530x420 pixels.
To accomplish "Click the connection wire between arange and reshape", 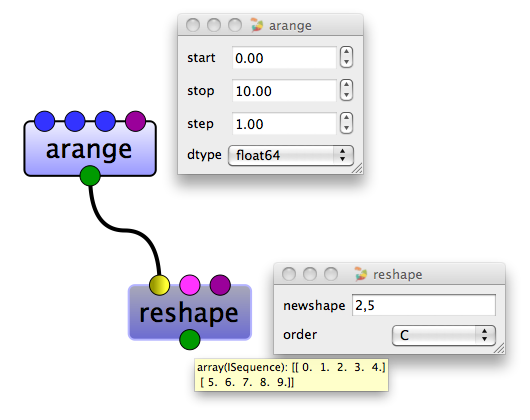I will coord(125,230).
